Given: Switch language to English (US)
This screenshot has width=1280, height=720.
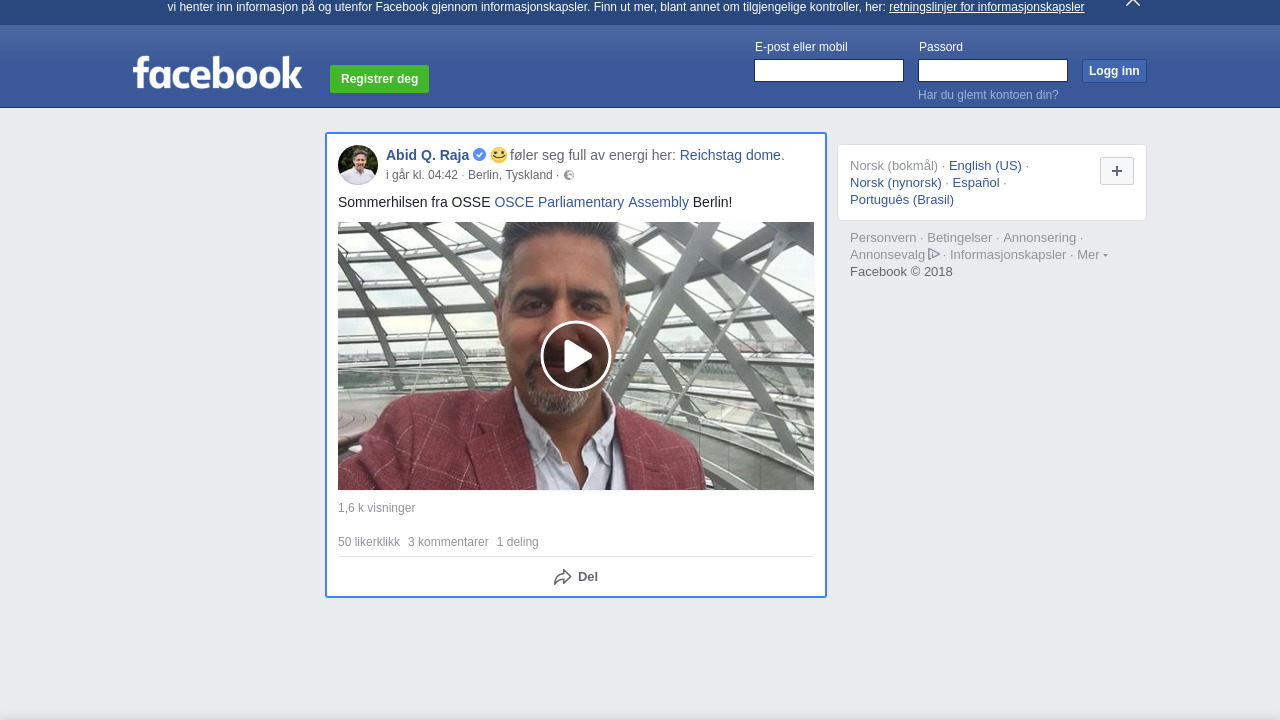Looking at the screenshot, I should point(985,166).
